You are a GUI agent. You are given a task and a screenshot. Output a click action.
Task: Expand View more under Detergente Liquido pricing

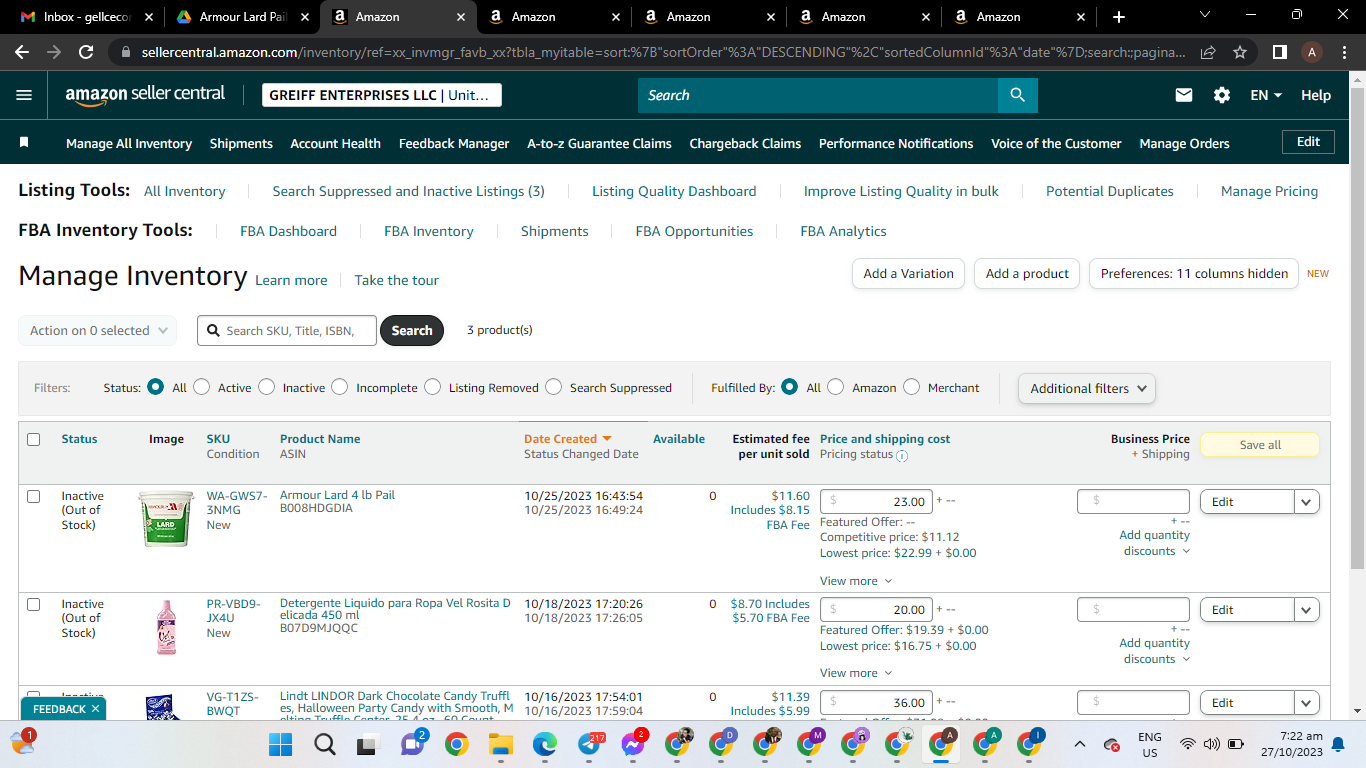(856, 673)
